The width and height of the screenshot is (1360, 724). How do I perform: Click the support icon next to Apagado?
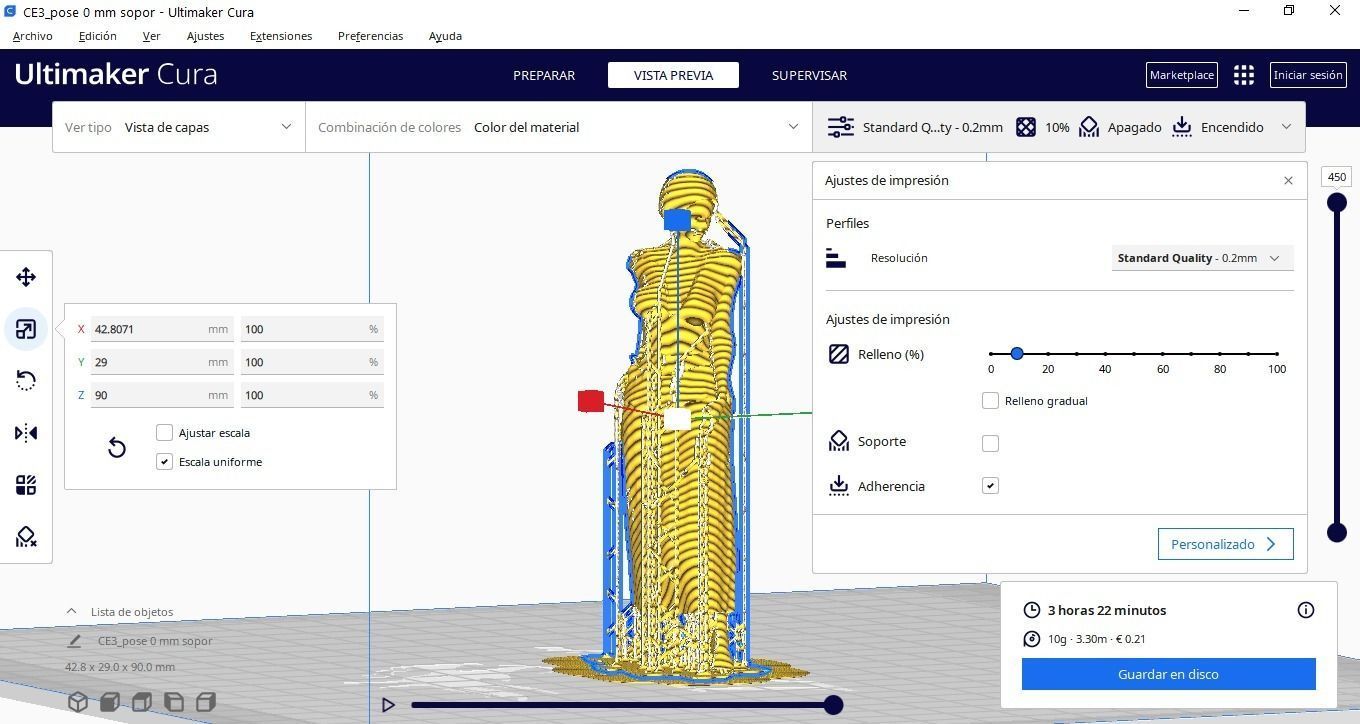(1089, 127)
